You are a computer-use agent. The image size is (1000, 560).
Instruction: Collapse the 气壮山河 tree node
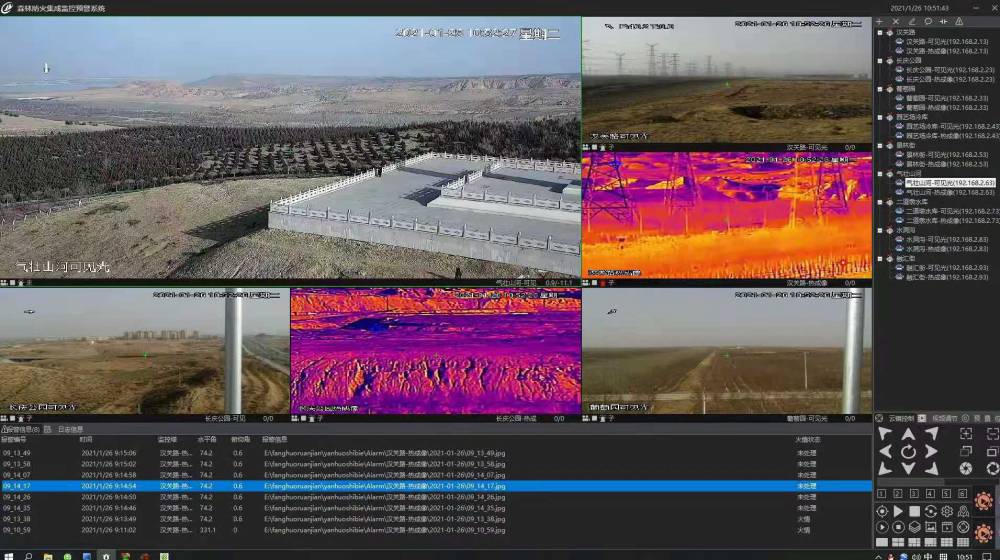coord(880,173)
